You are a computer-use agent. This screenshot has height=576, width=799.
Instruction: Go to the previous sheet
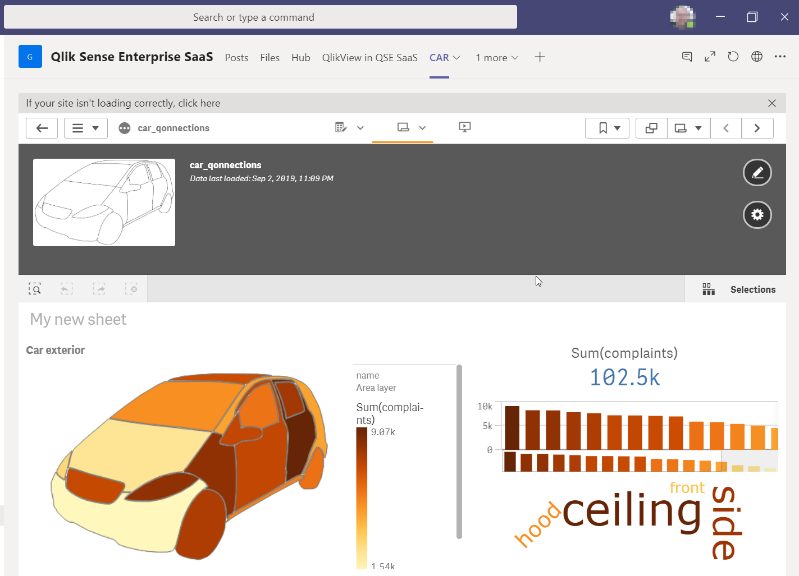pos(726,128)
